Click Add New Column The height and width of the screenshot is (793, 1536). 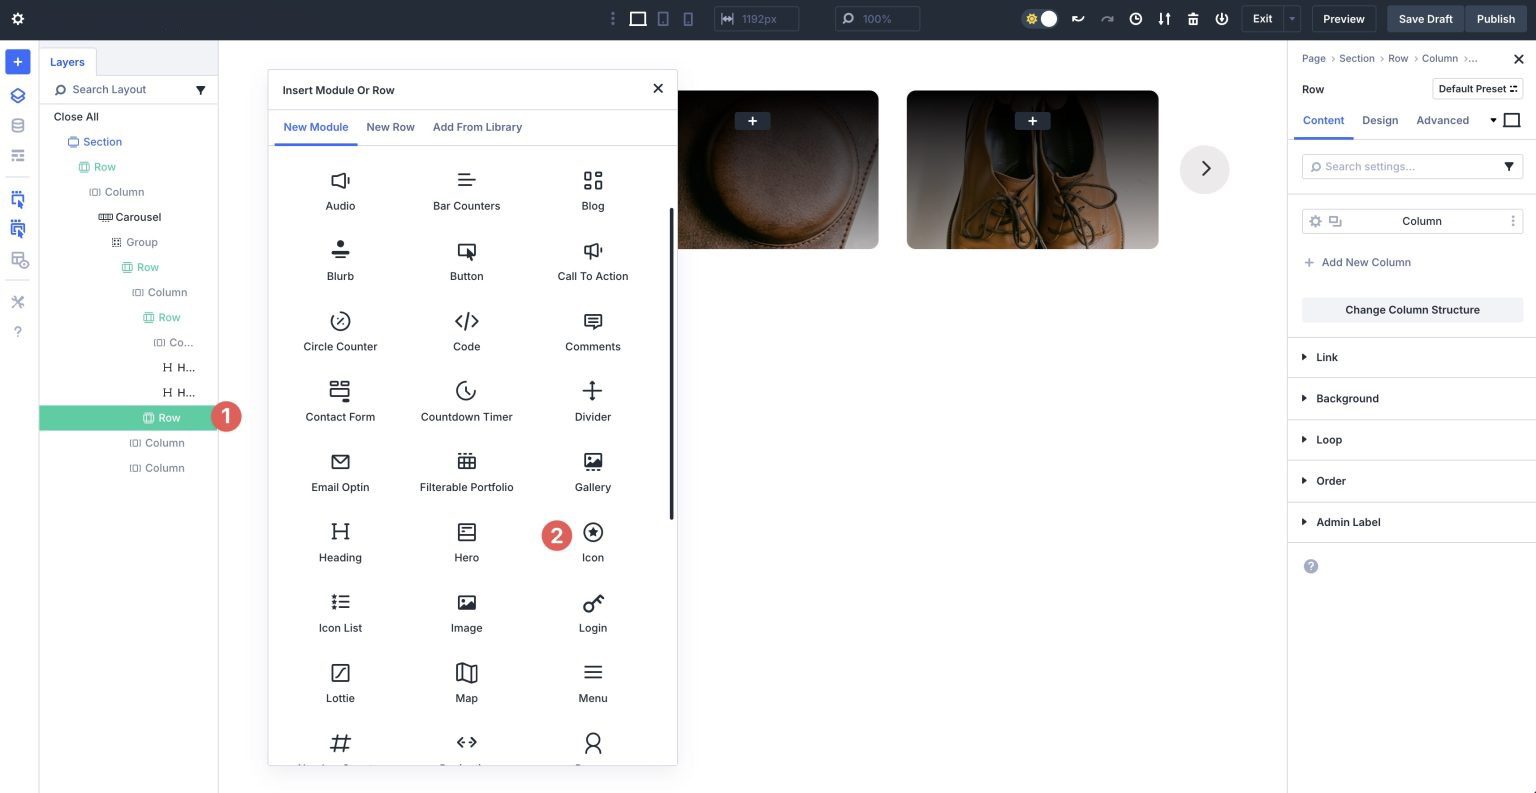coord(1358,262)
